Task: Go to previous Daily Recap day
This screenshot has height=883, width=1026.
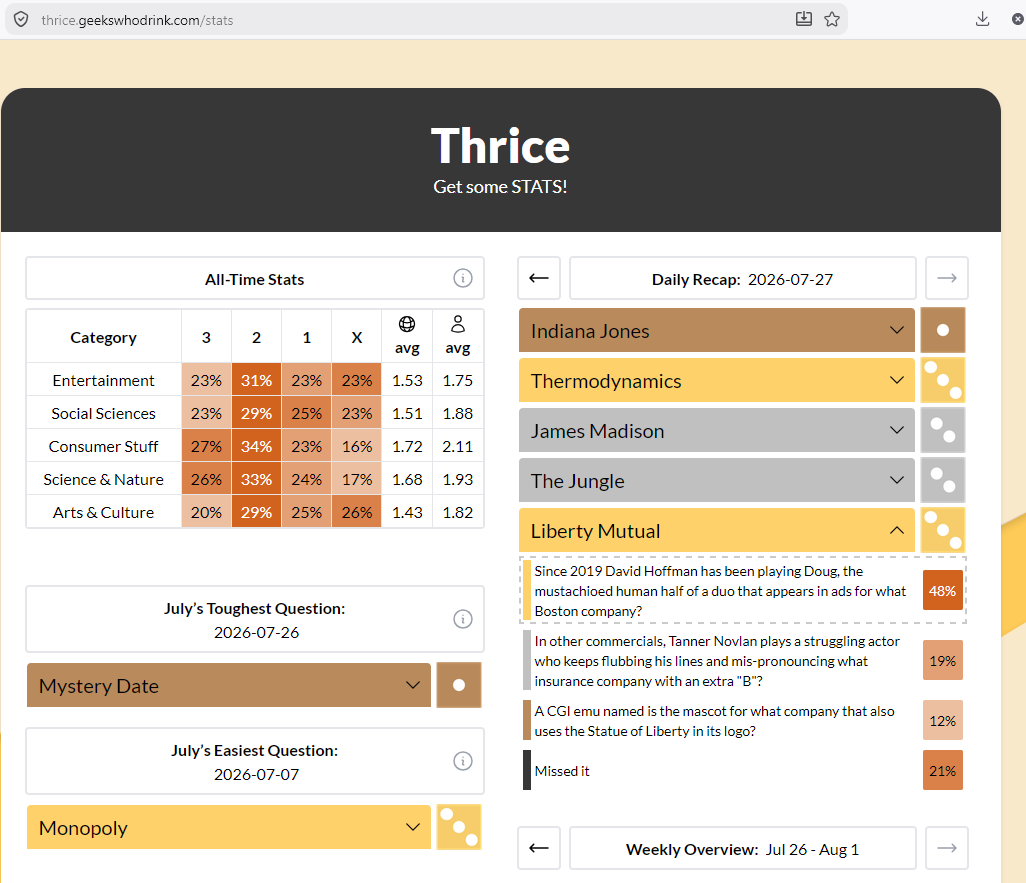Action: (x=539, y=278)
